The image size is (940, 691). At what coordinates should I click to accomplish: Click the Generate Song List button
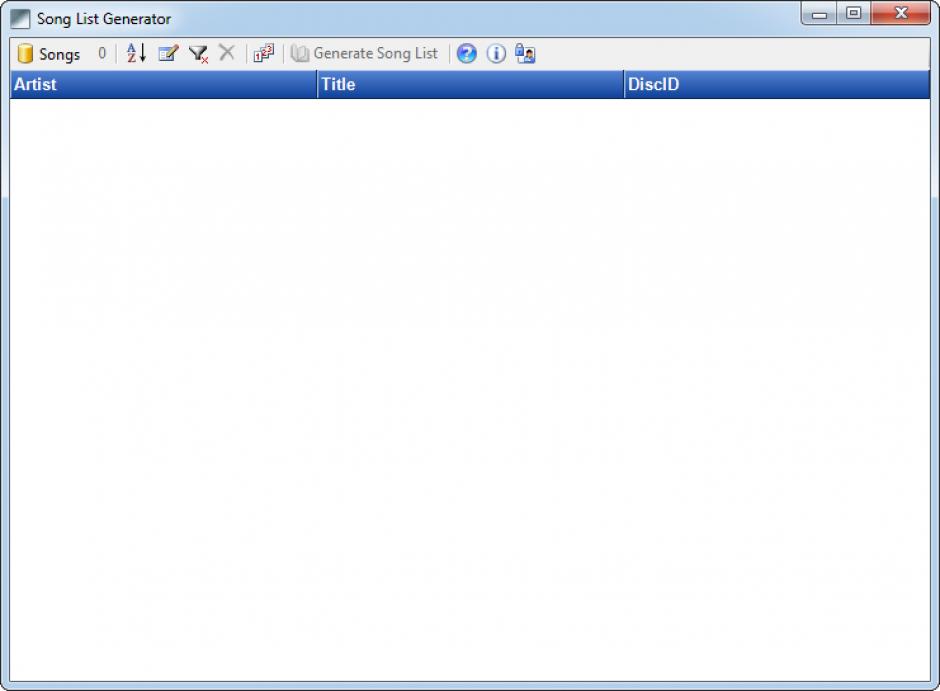pyautogui.click(x=365, y=54)
